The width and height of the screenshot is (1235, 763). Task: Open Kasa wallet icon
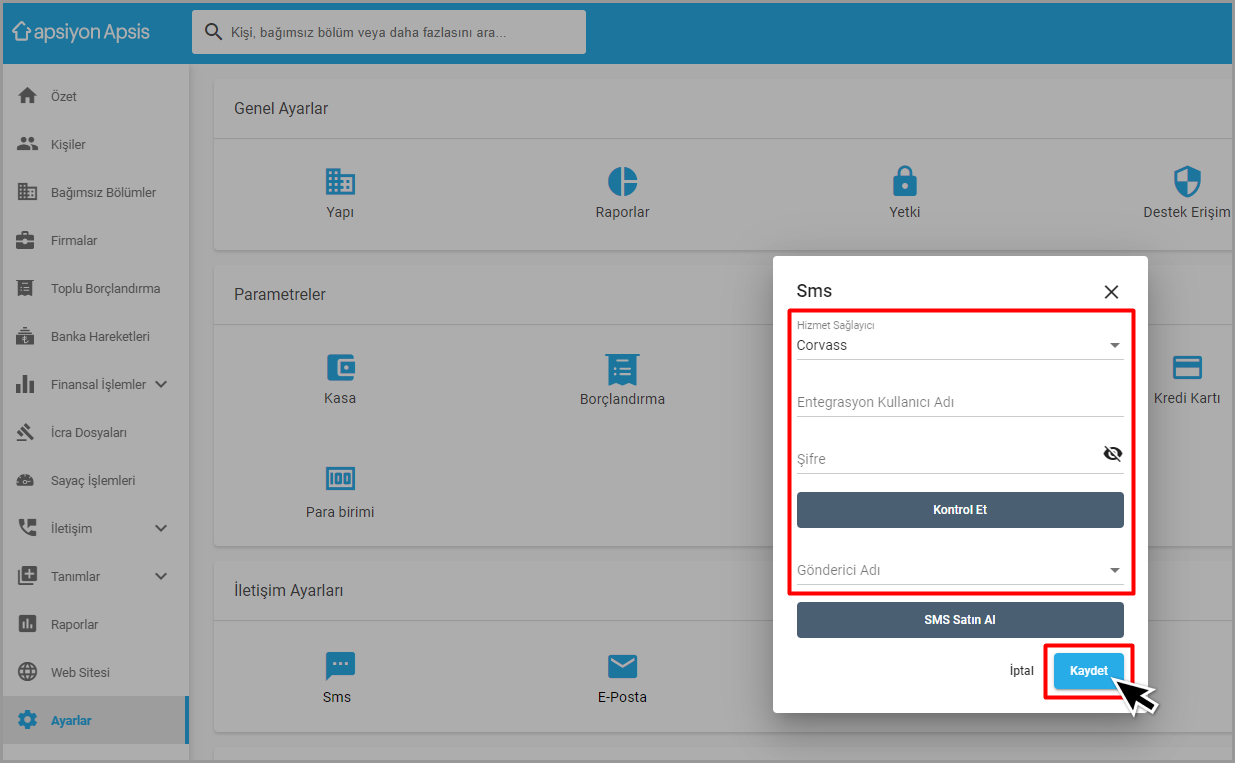(x=340, y=367)
